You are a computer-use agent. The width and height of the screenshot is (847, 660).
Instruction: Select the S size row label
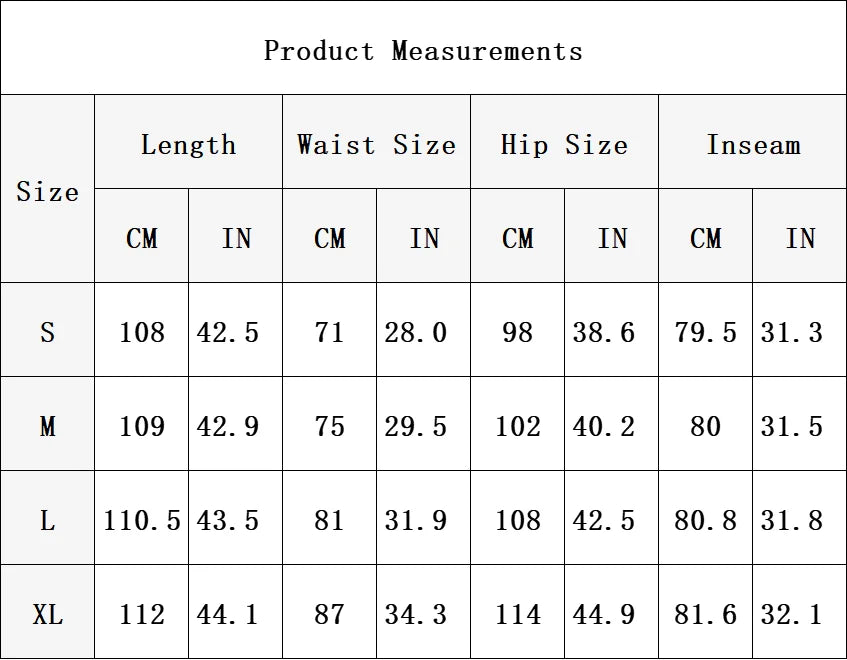[x=48, y=329]
